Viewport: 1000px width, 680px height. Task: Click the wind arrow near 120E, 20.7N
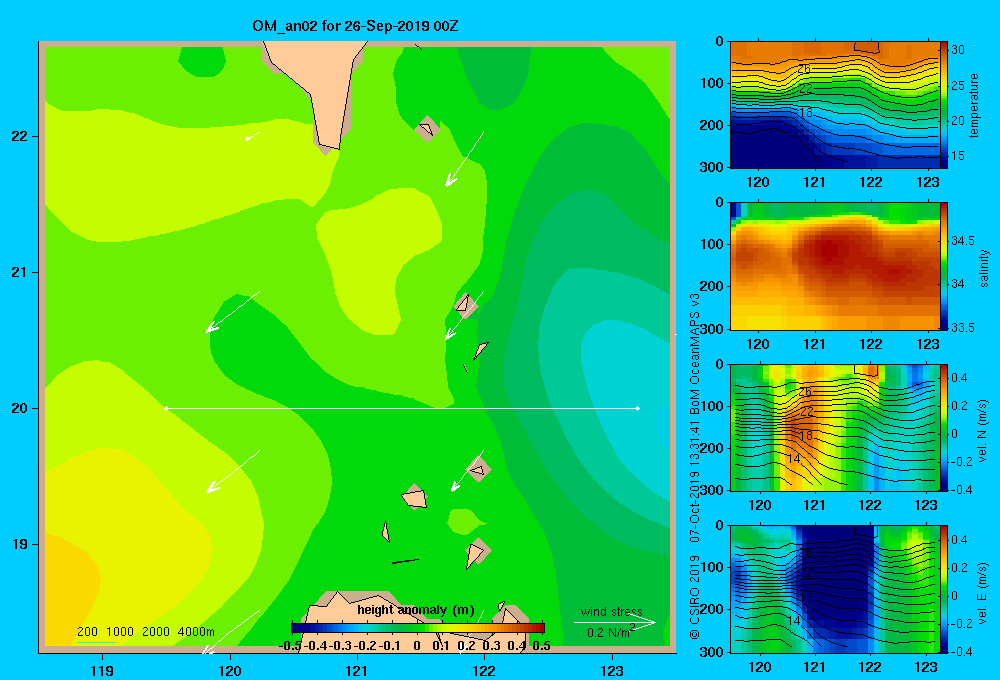point(233,312)
